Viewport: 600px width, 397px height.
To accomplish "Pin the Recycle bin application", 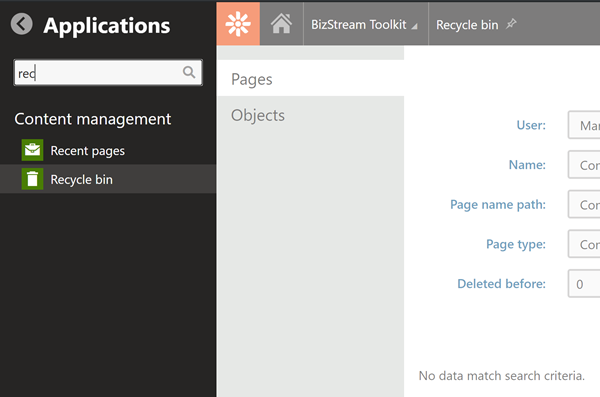I will 511,24.
